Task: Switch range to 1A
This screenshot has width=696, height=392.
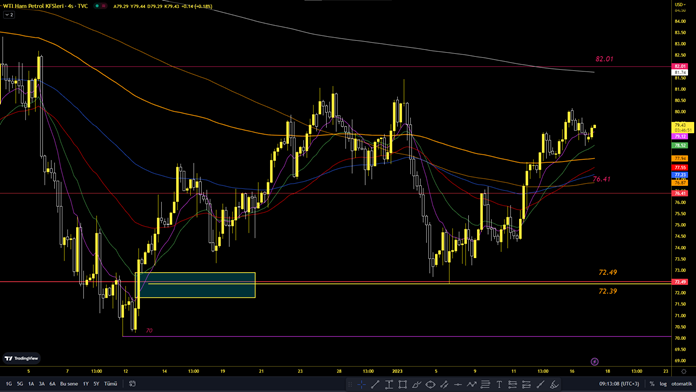Action: click(x=31, y=384)
